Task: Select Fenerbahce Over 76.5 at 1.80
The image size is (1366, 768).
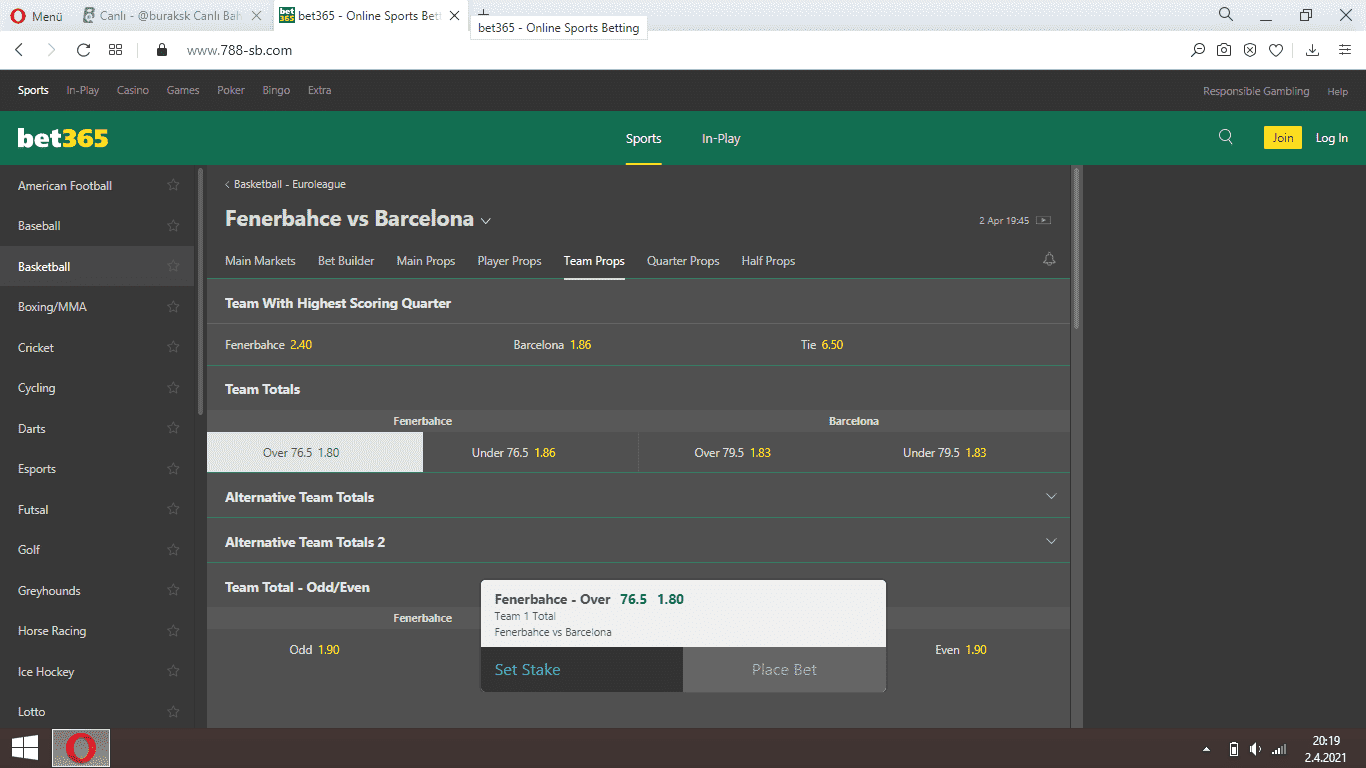Action: (315, 452)
